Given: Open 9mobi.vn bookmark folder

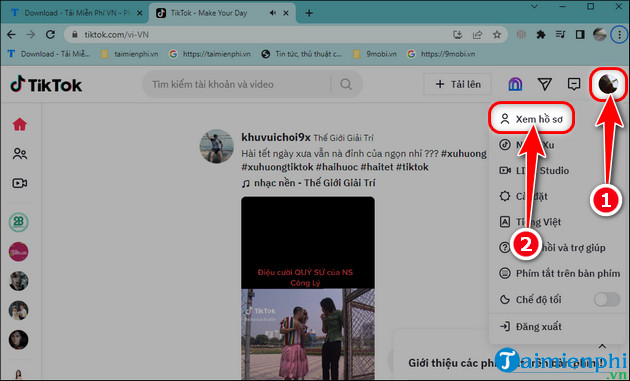Looking at the screenshot, I should point(374,54).
